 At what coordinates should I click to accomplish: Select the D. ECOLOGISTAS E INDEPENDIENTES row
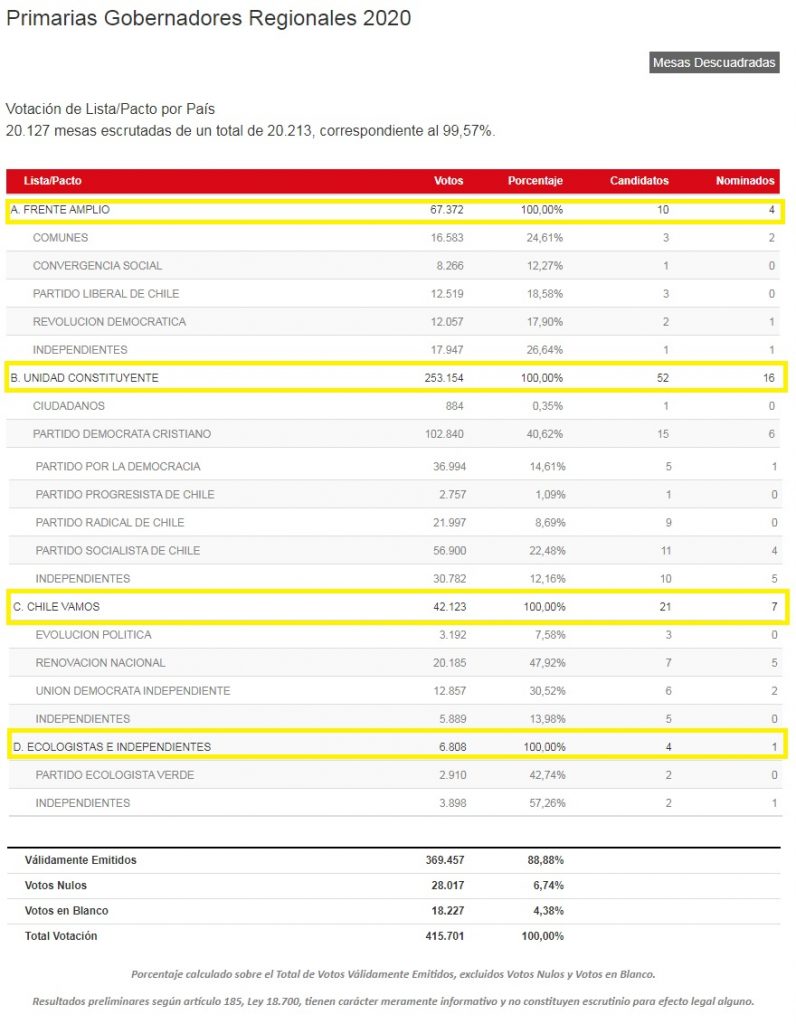110,747
